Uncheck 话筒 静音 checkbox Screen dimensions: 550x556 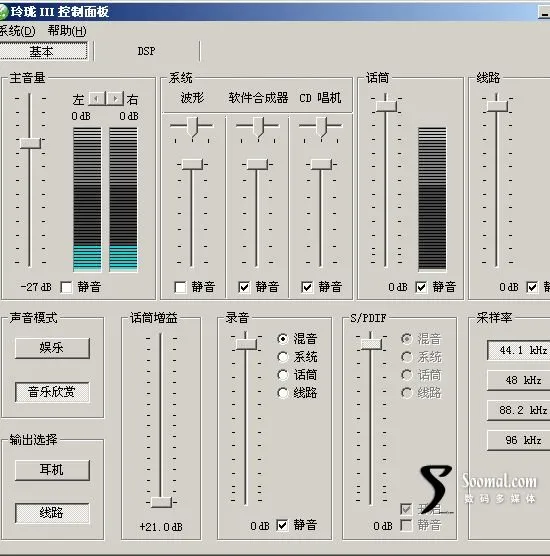click(x=421, y=287)
